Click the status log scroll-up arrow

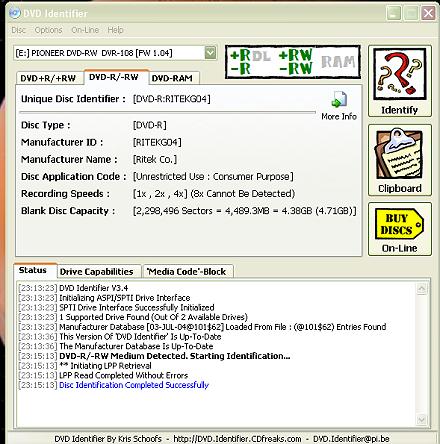click(x=422, y=289)
